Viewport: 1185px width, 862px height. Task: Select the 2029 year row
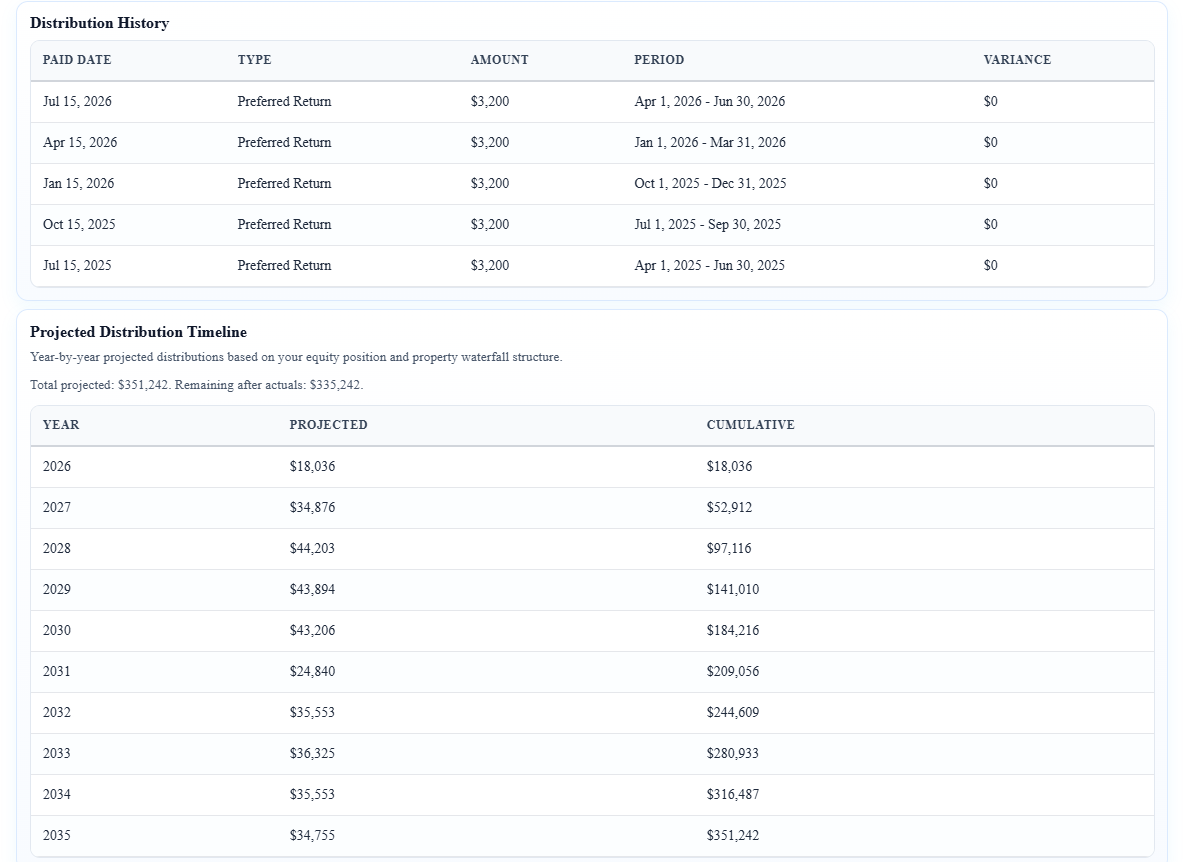click(x=592, y=589)
